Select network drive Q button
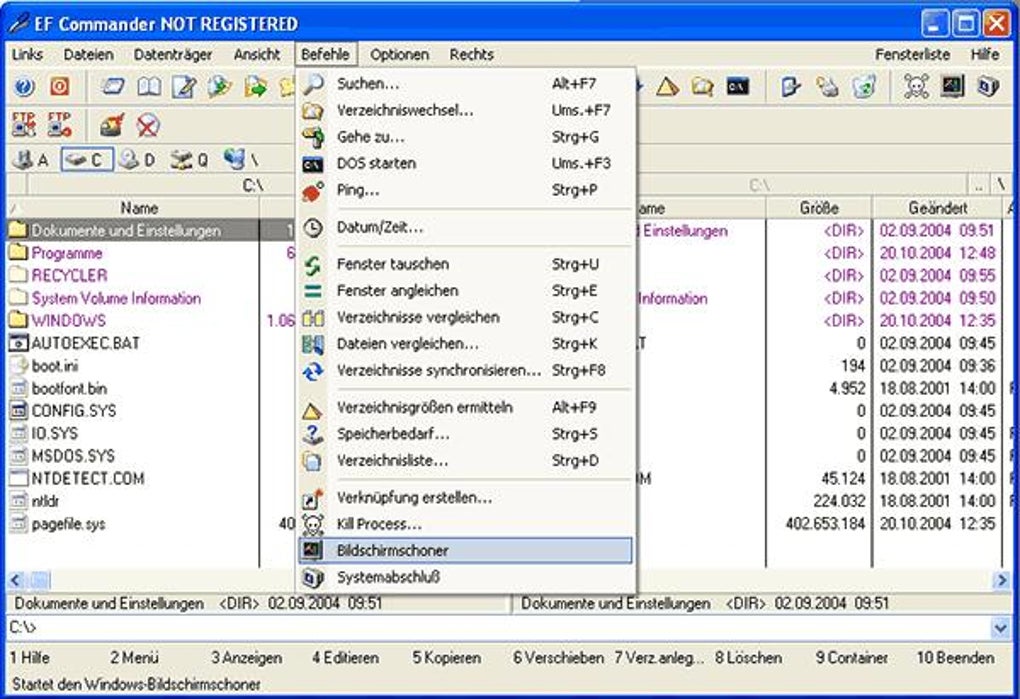Screen dimensions: 1020x699 click(x=189, y=160)
